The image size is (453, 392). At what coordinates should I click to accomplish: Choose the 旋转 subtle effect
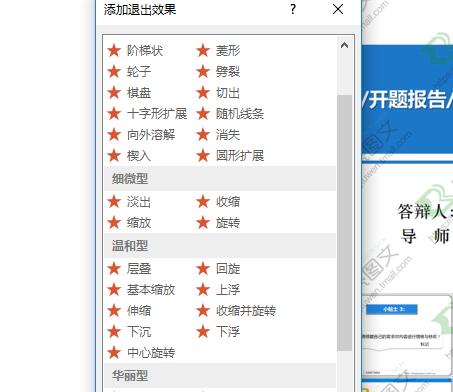coord(218,223)
